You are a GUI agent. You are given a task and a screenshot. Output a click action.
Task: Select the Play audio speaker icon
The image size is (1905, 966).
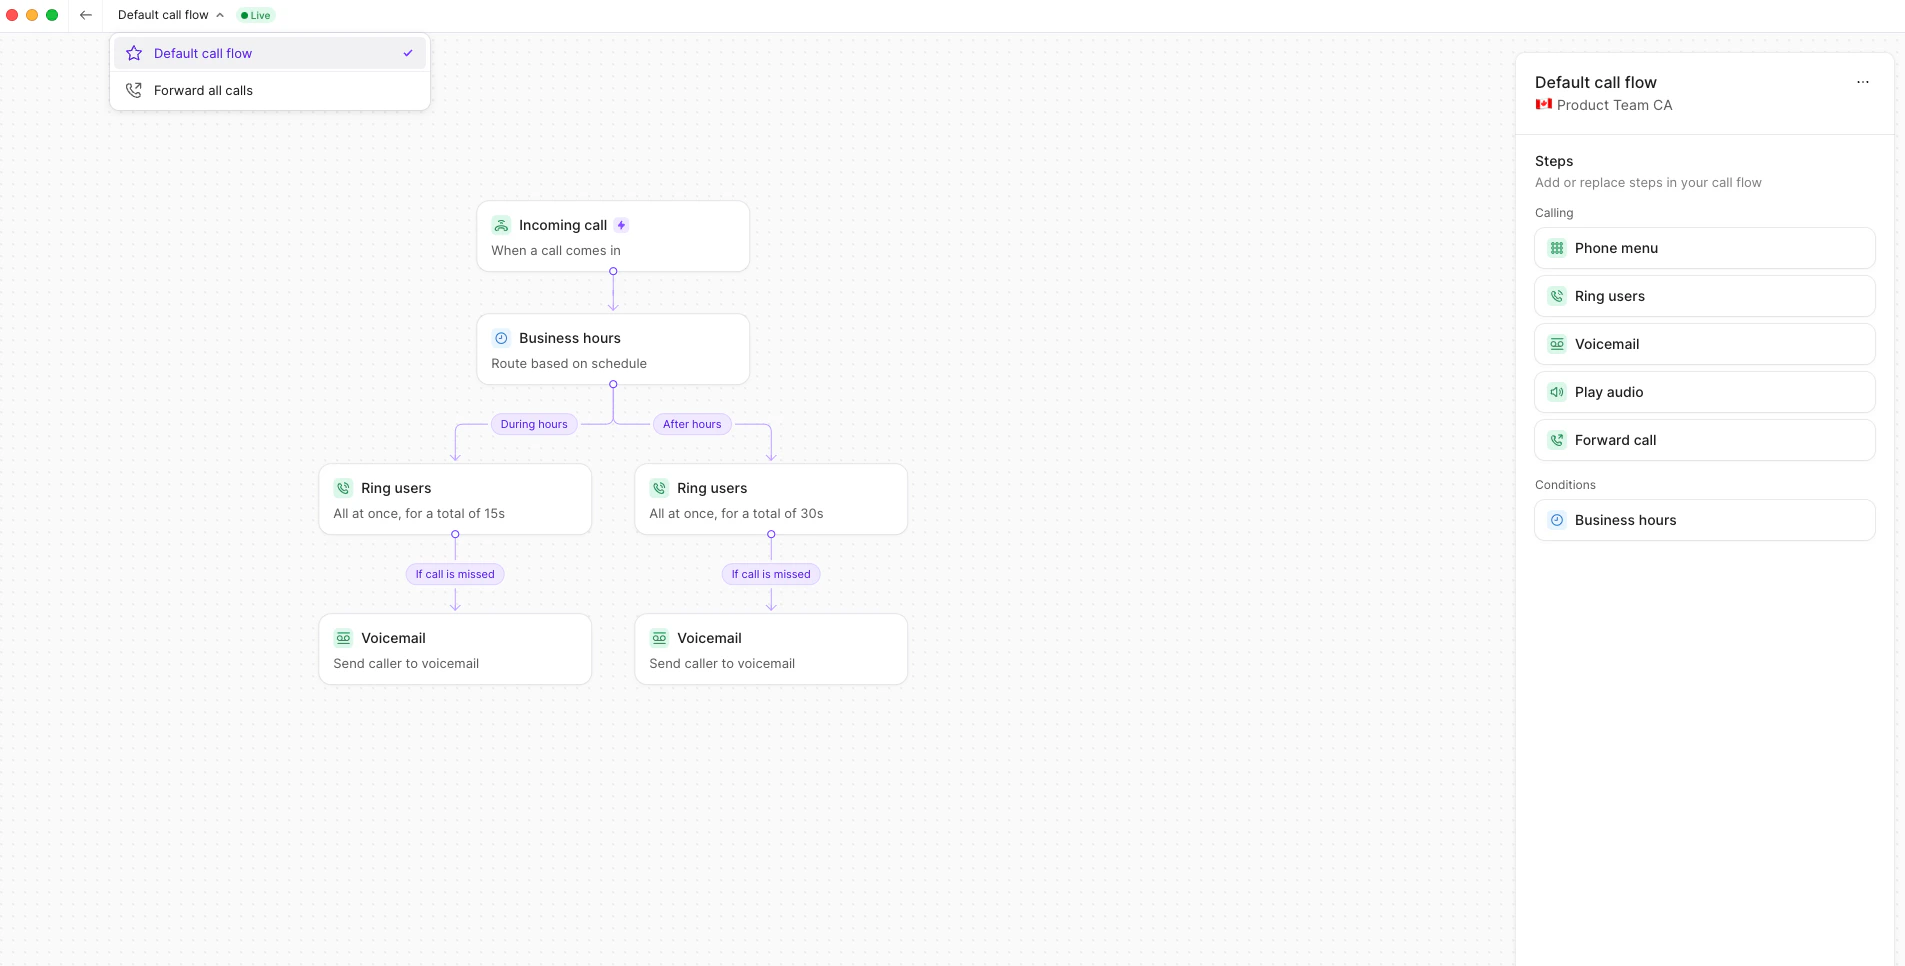[x=1557, y=392]
